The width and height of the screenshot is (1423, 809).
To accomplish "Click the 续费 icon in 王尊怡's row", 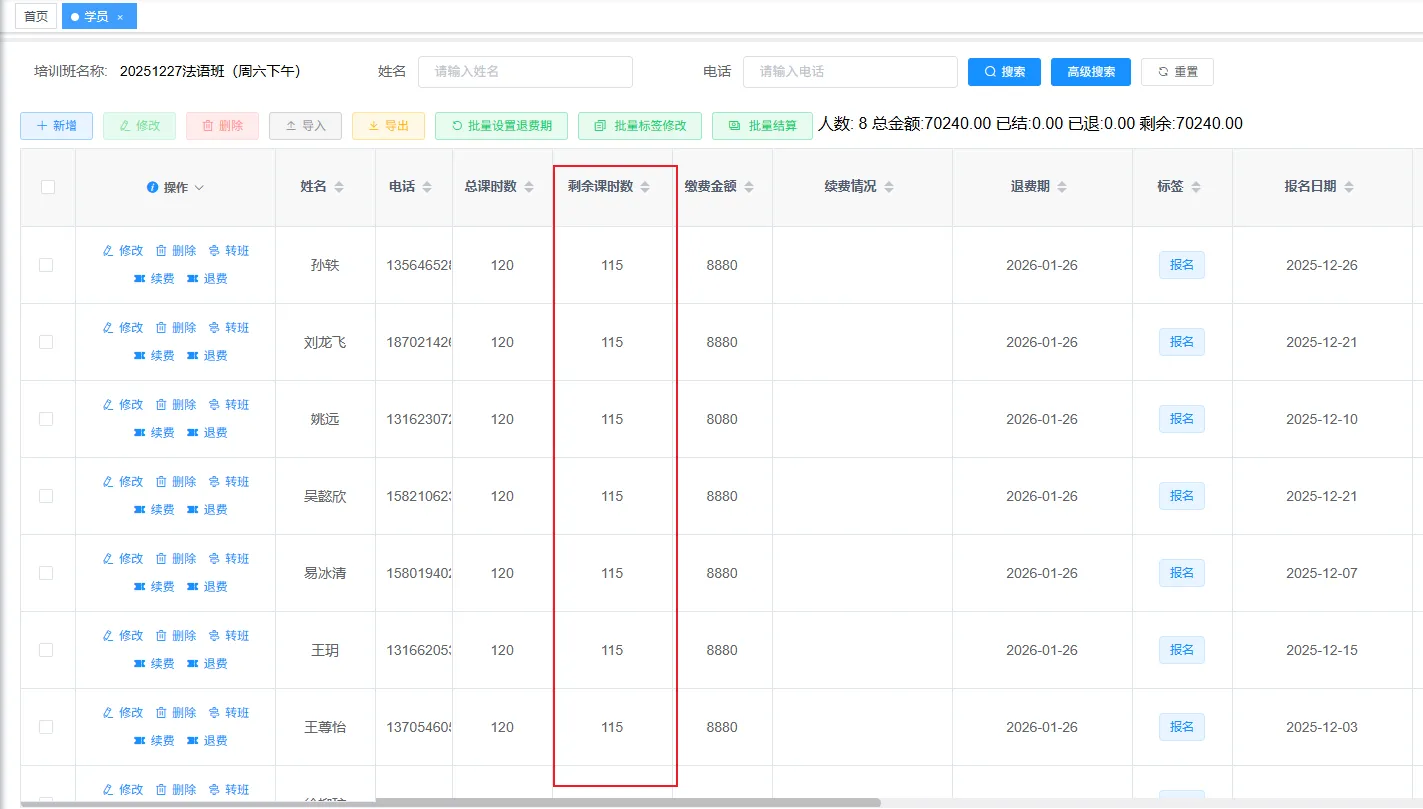I will click(140, 741).
